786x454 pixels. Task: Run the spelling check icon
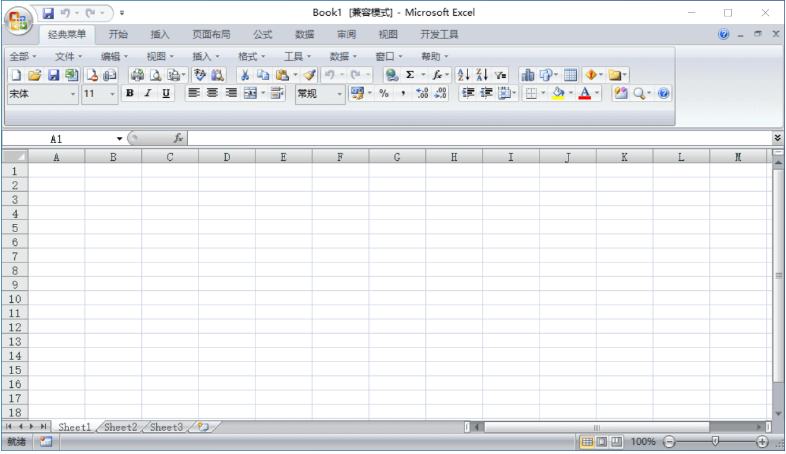200,75
